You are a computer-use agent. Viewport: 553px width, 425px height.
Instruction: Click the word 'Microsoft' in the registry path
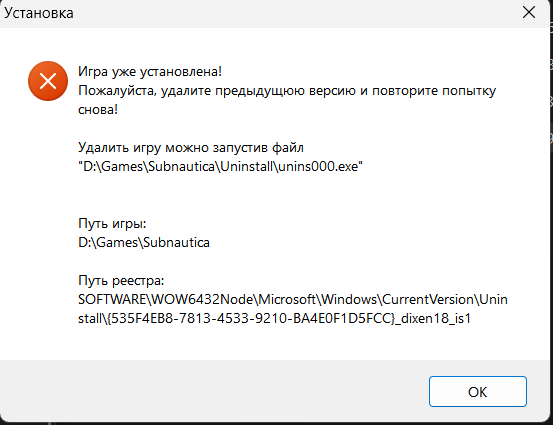[287, 299]
